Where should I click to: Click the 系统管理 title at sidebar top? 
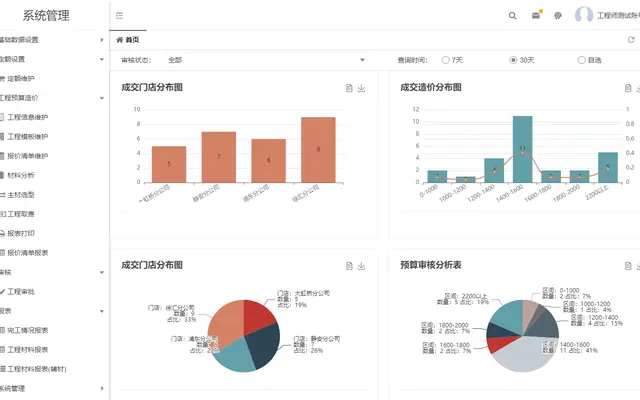(x=46, y=16)
